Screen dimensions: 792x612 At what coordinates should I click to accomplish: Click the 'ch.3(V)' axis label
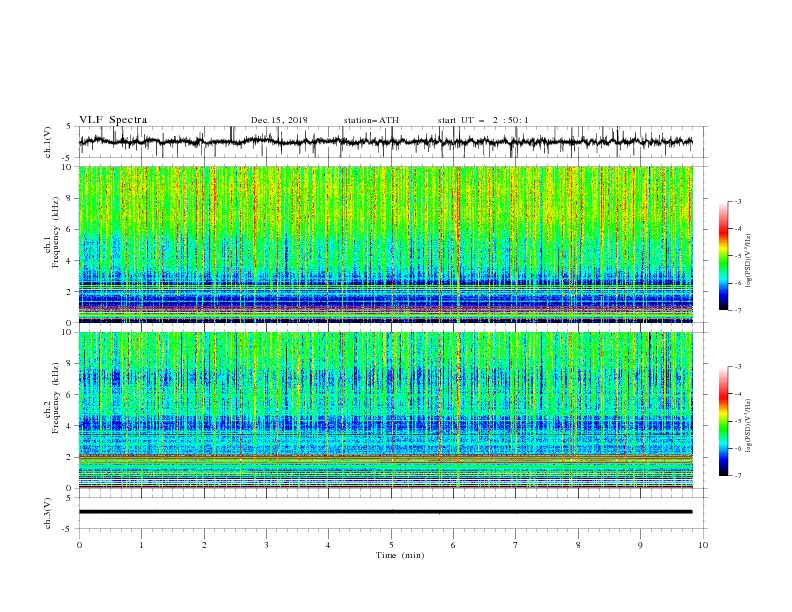click(48, 513)
